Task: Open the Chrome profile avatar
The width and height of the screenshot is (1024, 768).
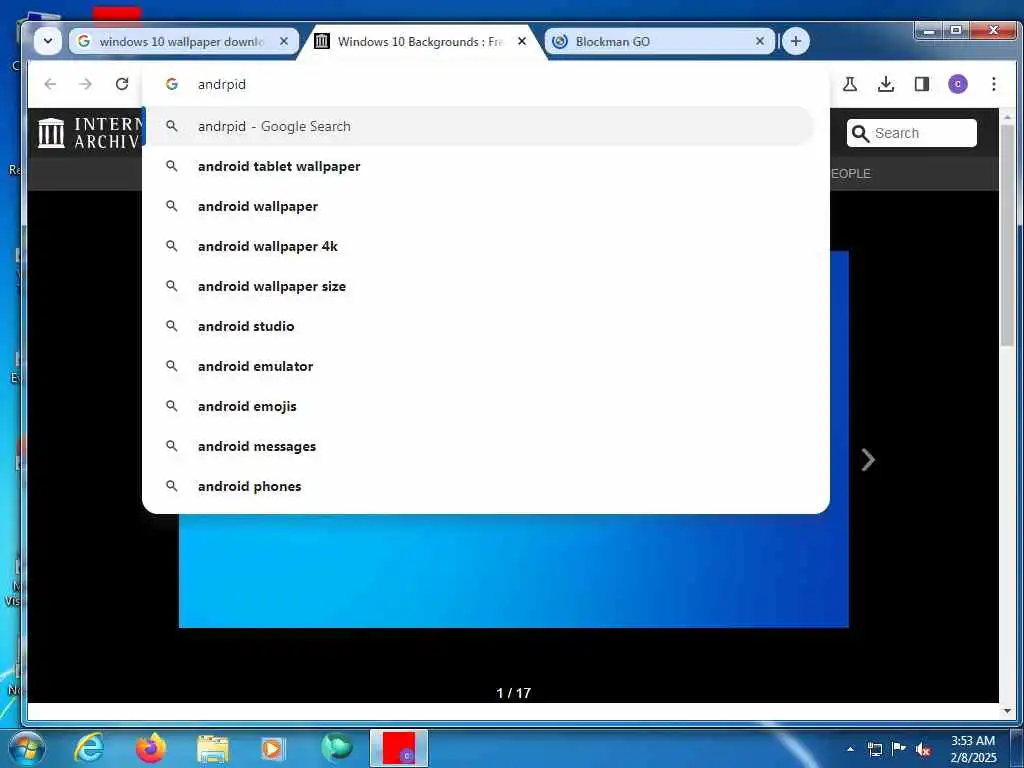Action: pyautogui.click(x=957, y=84)
